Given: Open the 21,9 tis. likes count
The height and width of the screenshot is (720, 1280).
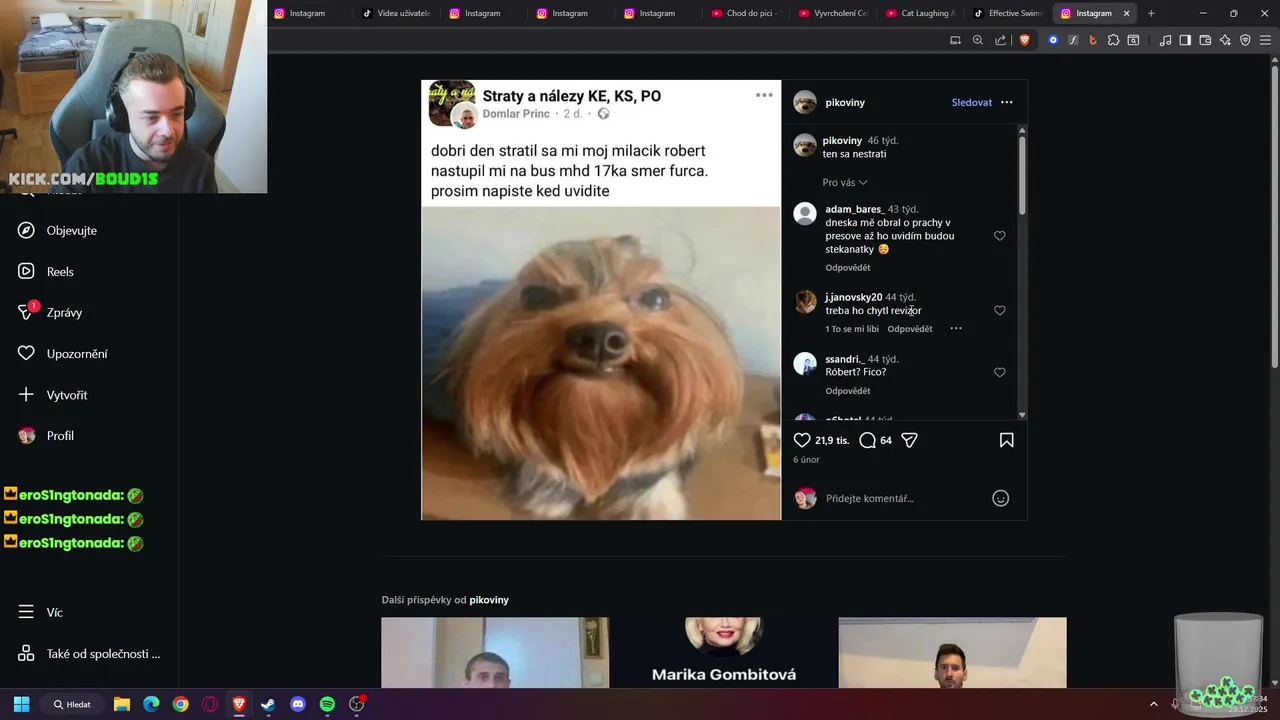Looking at the screenshot, I should pos(832,440).
